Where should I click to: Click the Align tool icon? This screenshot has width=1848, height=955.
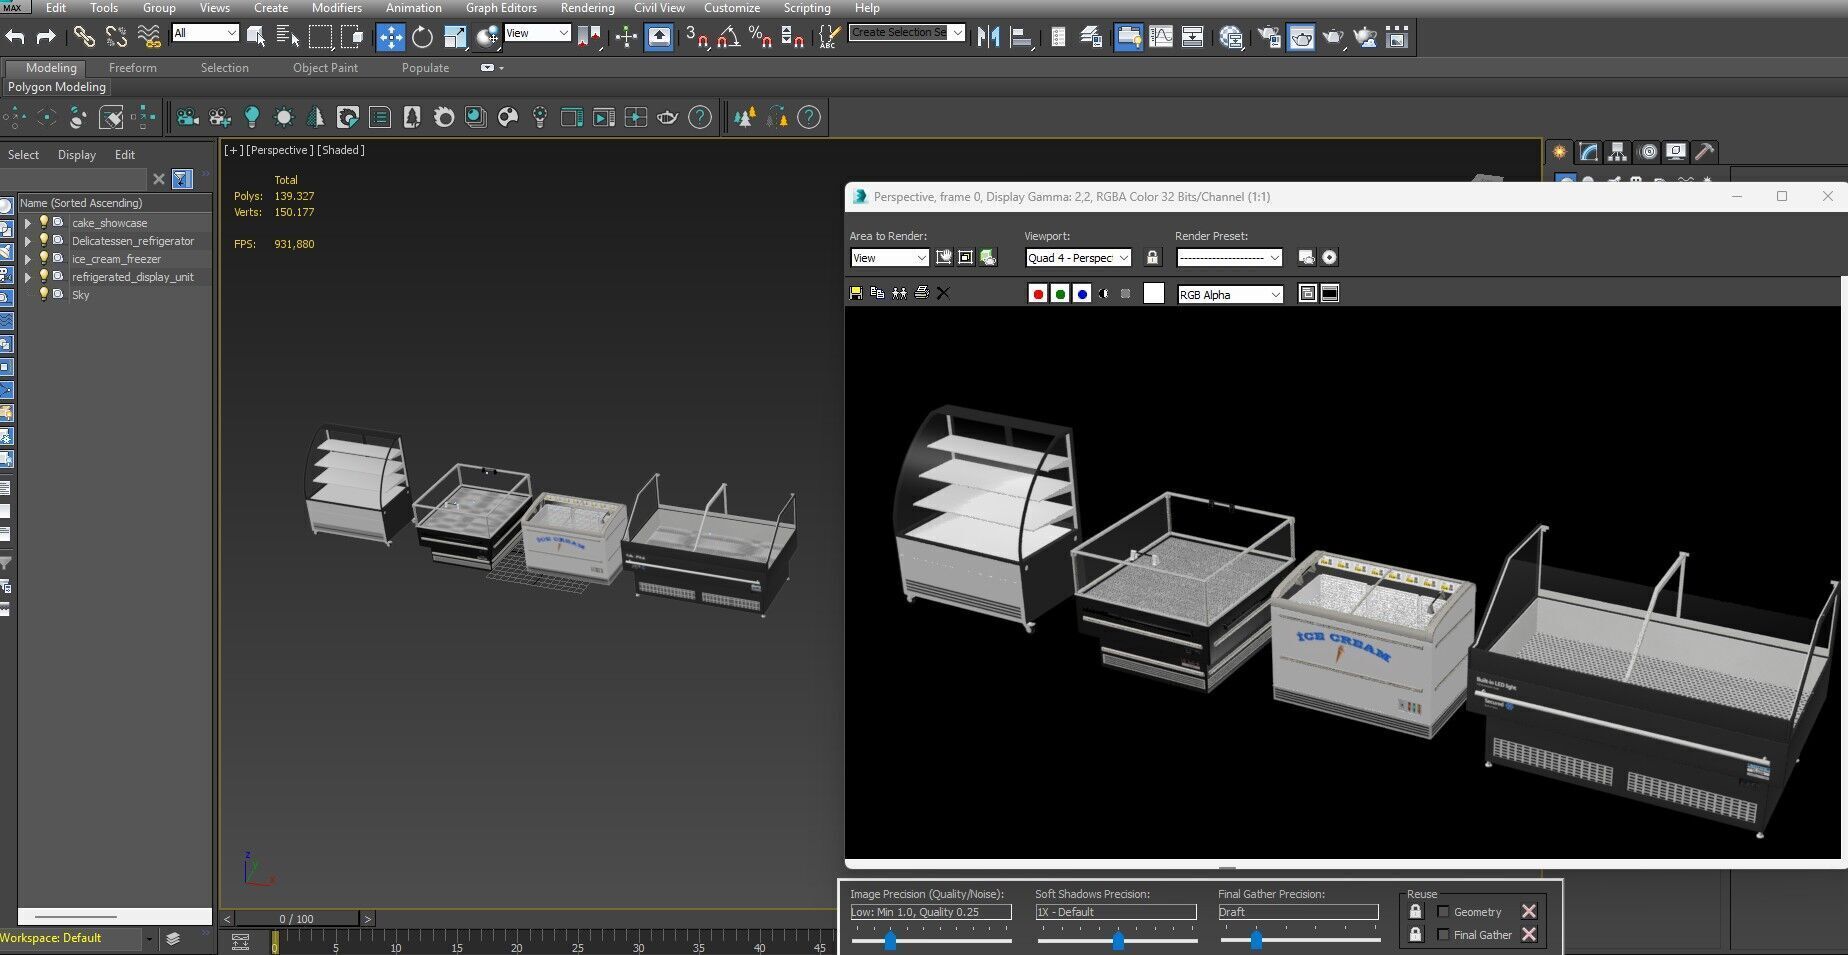1021,37
